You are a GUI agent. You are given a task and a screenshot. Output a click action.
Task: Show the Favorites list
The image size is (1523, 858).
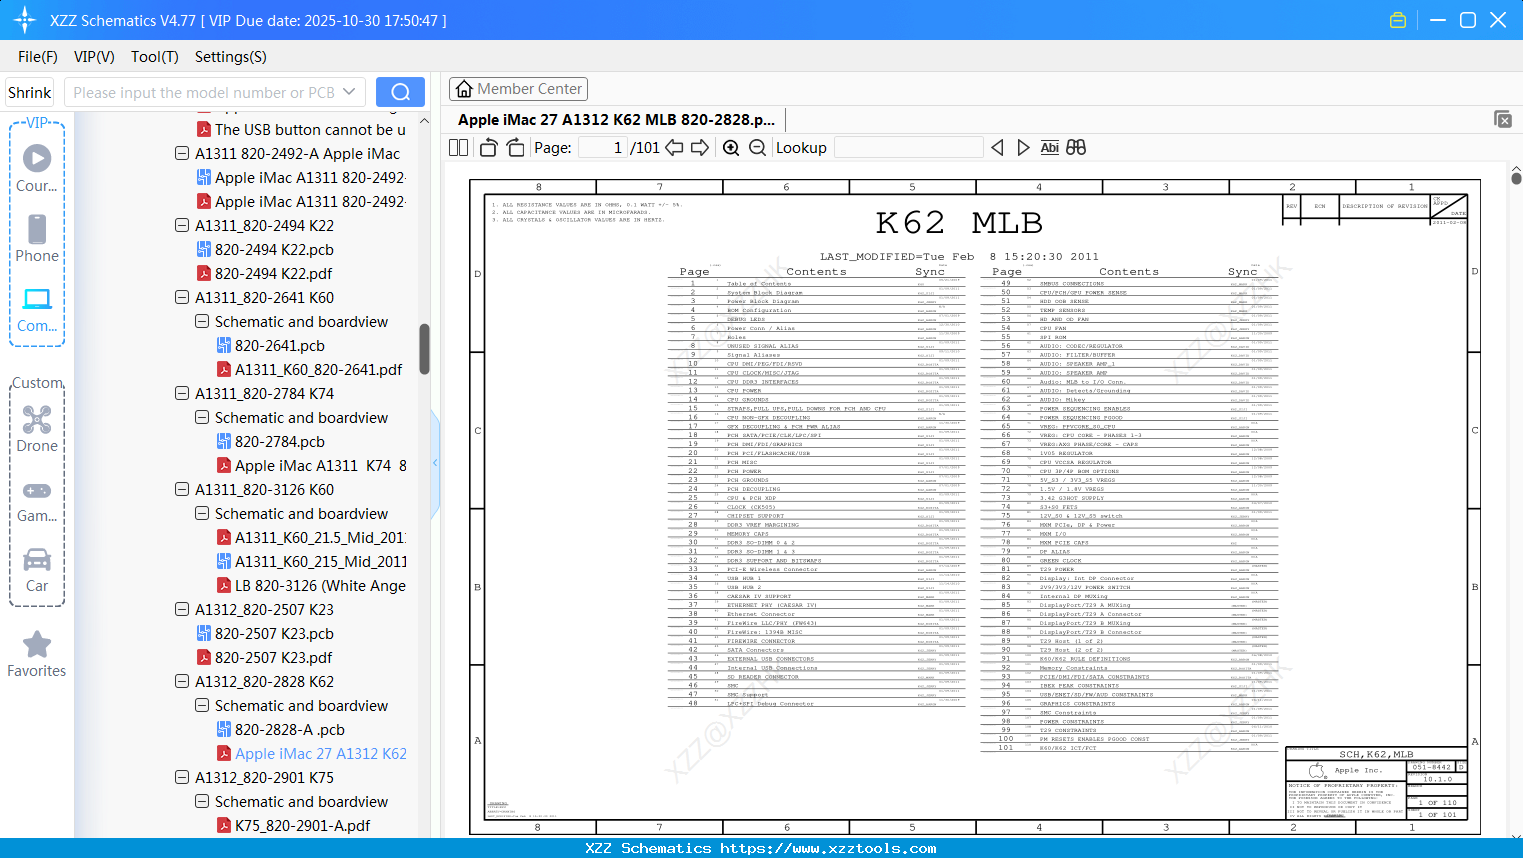click(37, 654)
